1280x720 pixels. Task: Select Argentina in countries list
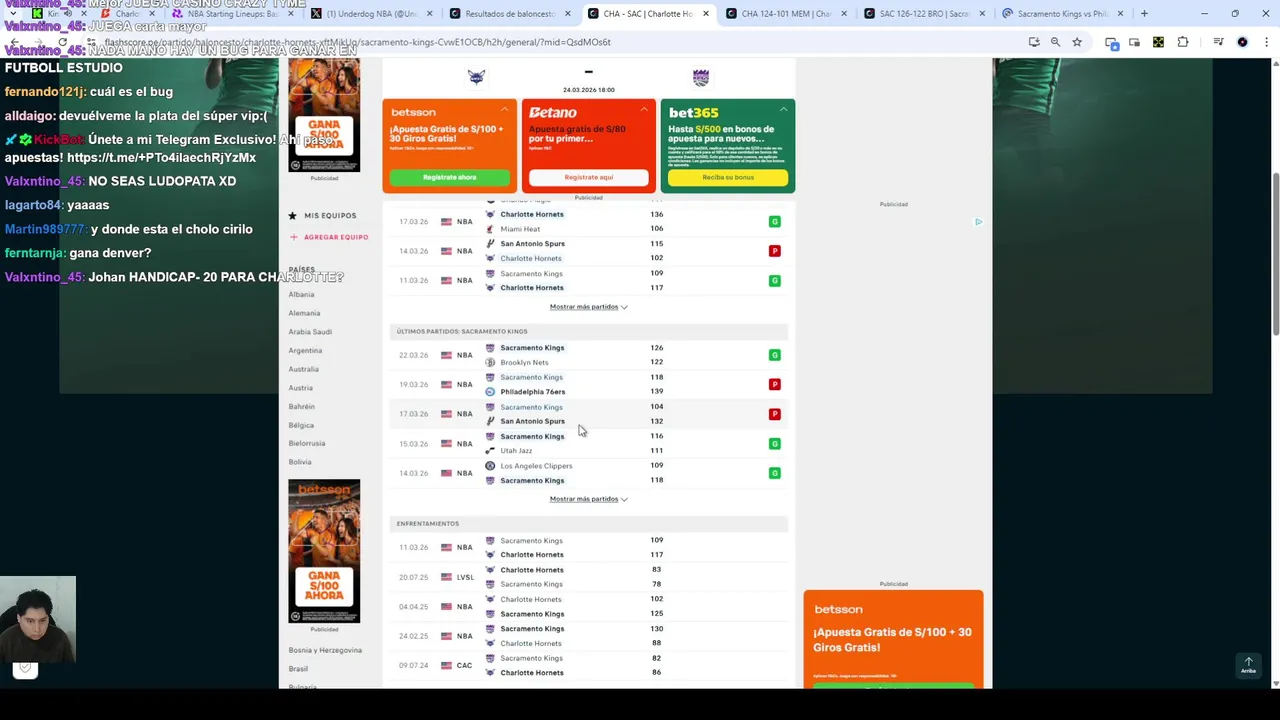pos(305,351)
